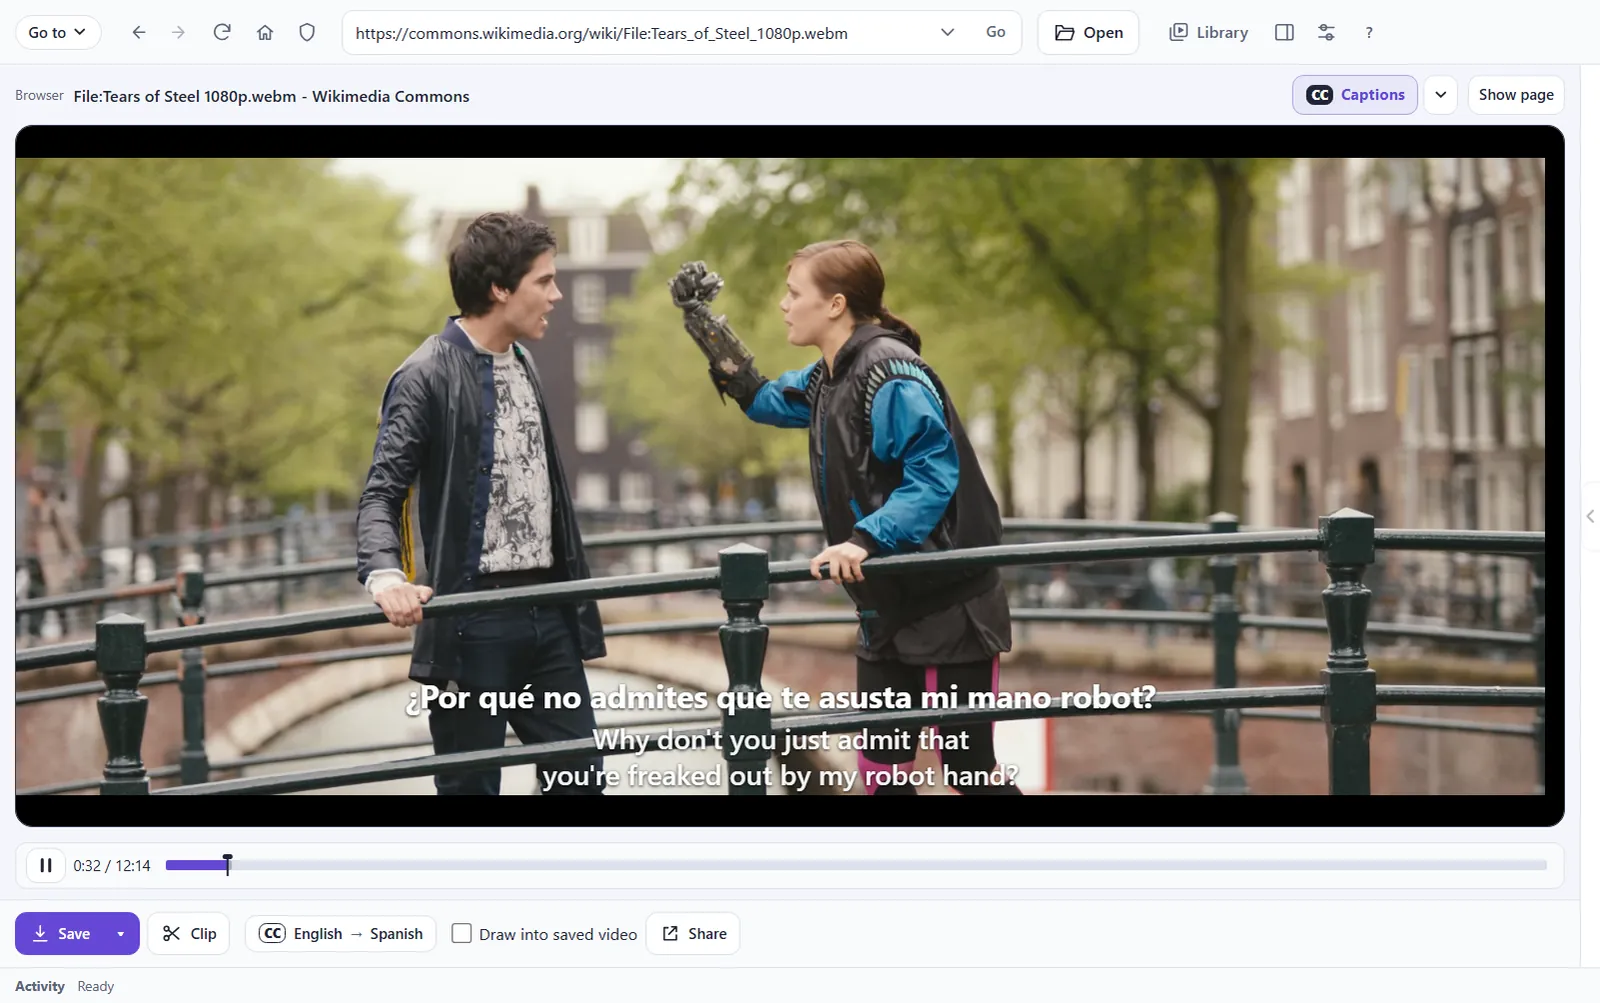Click into the URL address field
This screenshot has width=1600, height=1003.
[x=640, y=33]
